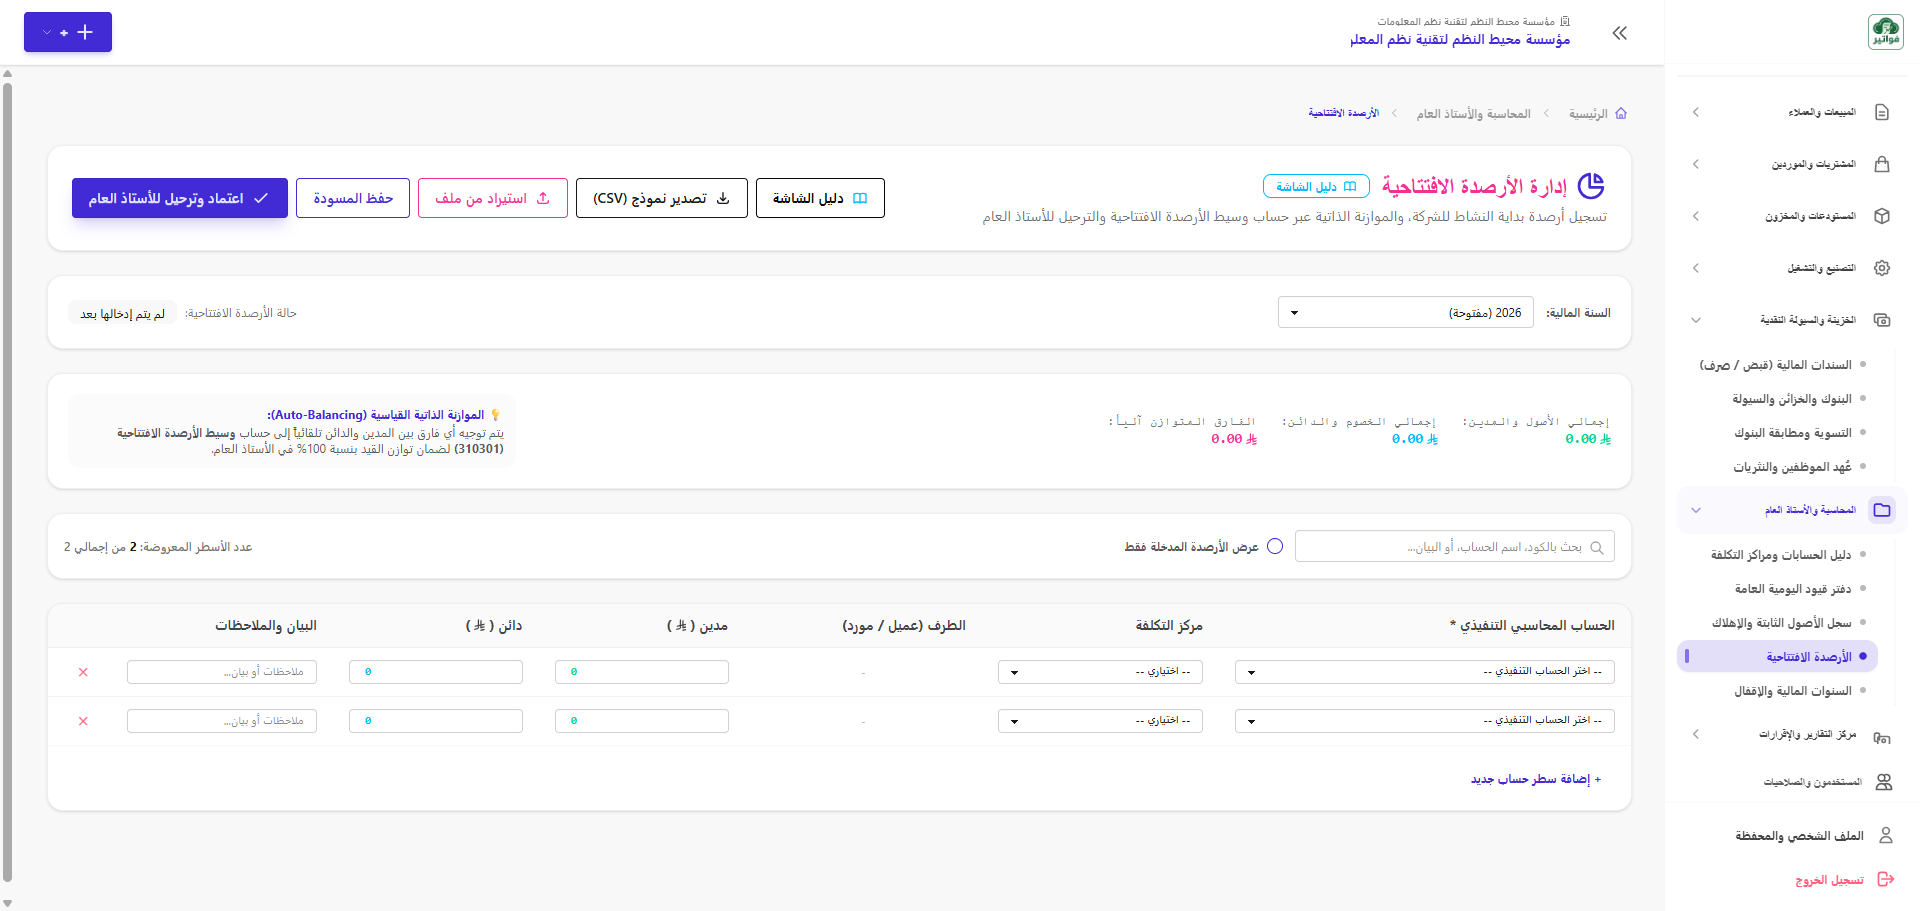Delete second row with red X icon
This screenshot has height=911, width=1920.
(83, 721)
